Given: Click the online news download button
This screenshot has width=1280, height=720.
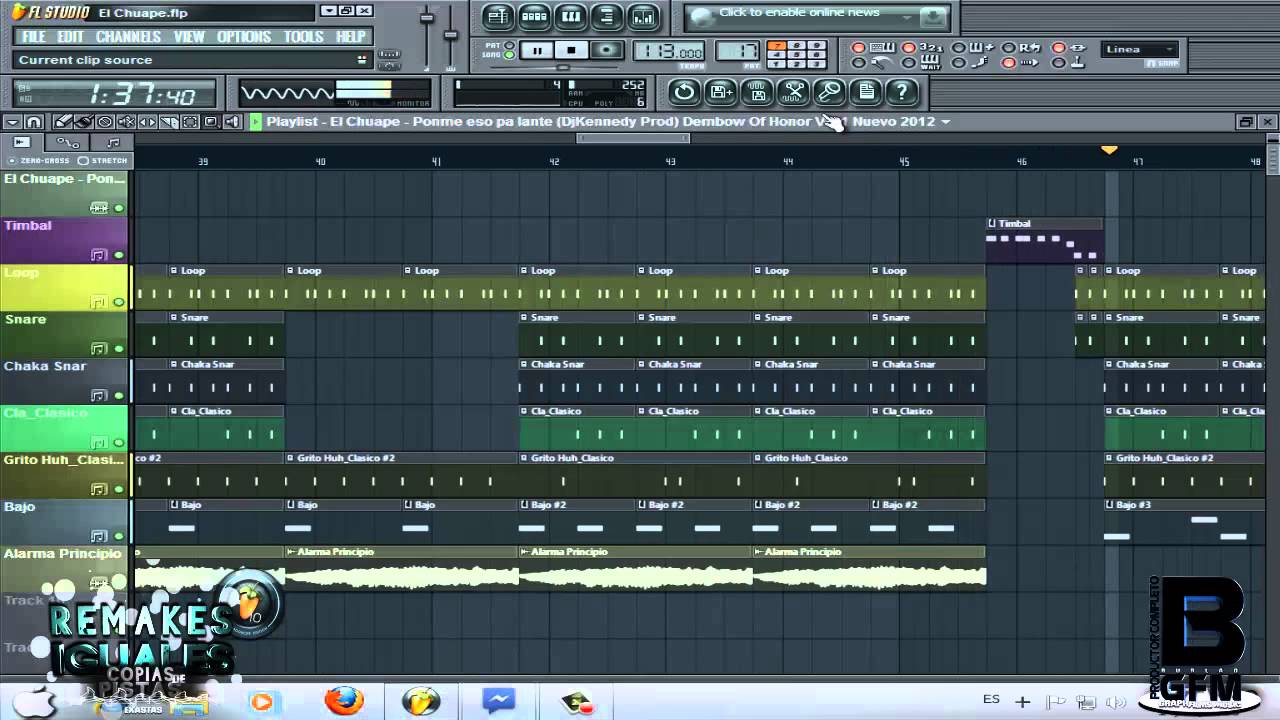Looking at the screenshot, I should pos(932,17).
